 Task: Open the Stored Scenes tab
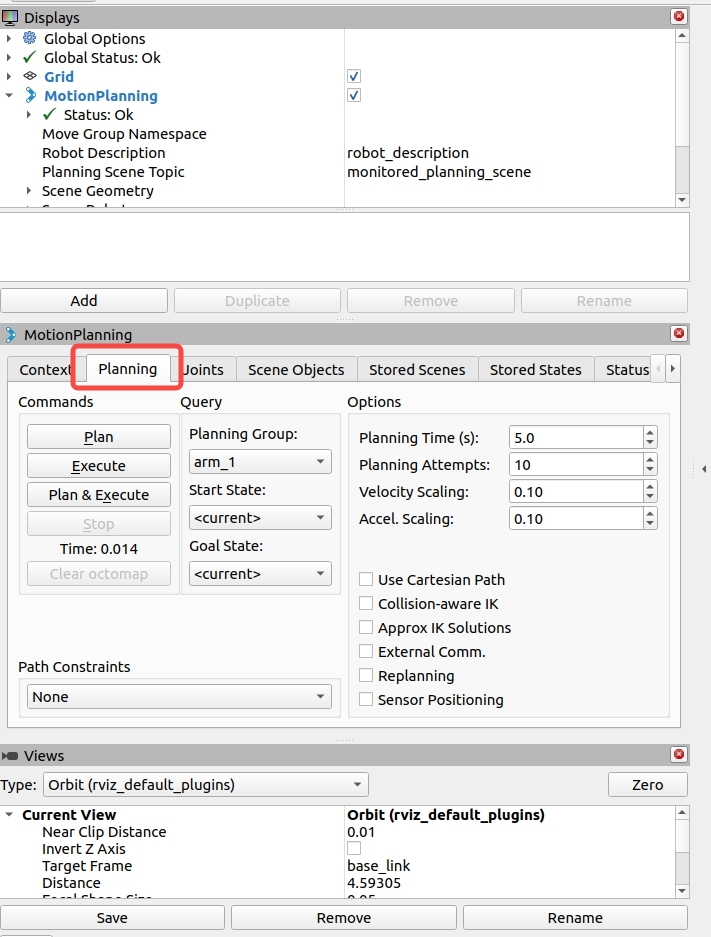(x=417, y=370)
